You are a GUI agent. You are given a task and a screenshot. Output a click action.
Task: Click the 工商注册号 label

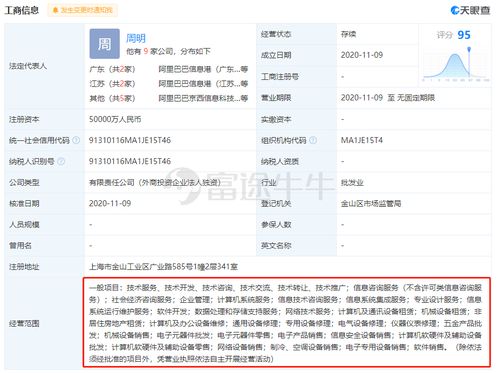pyautogui.click(x=280, y=77)
